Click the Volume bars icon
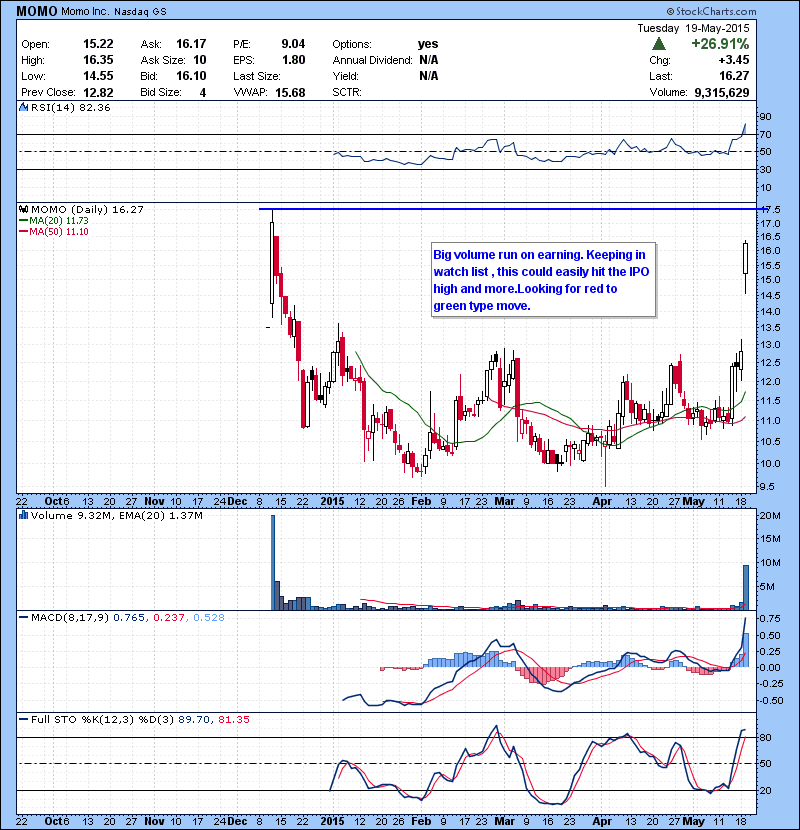 point(23,515)
